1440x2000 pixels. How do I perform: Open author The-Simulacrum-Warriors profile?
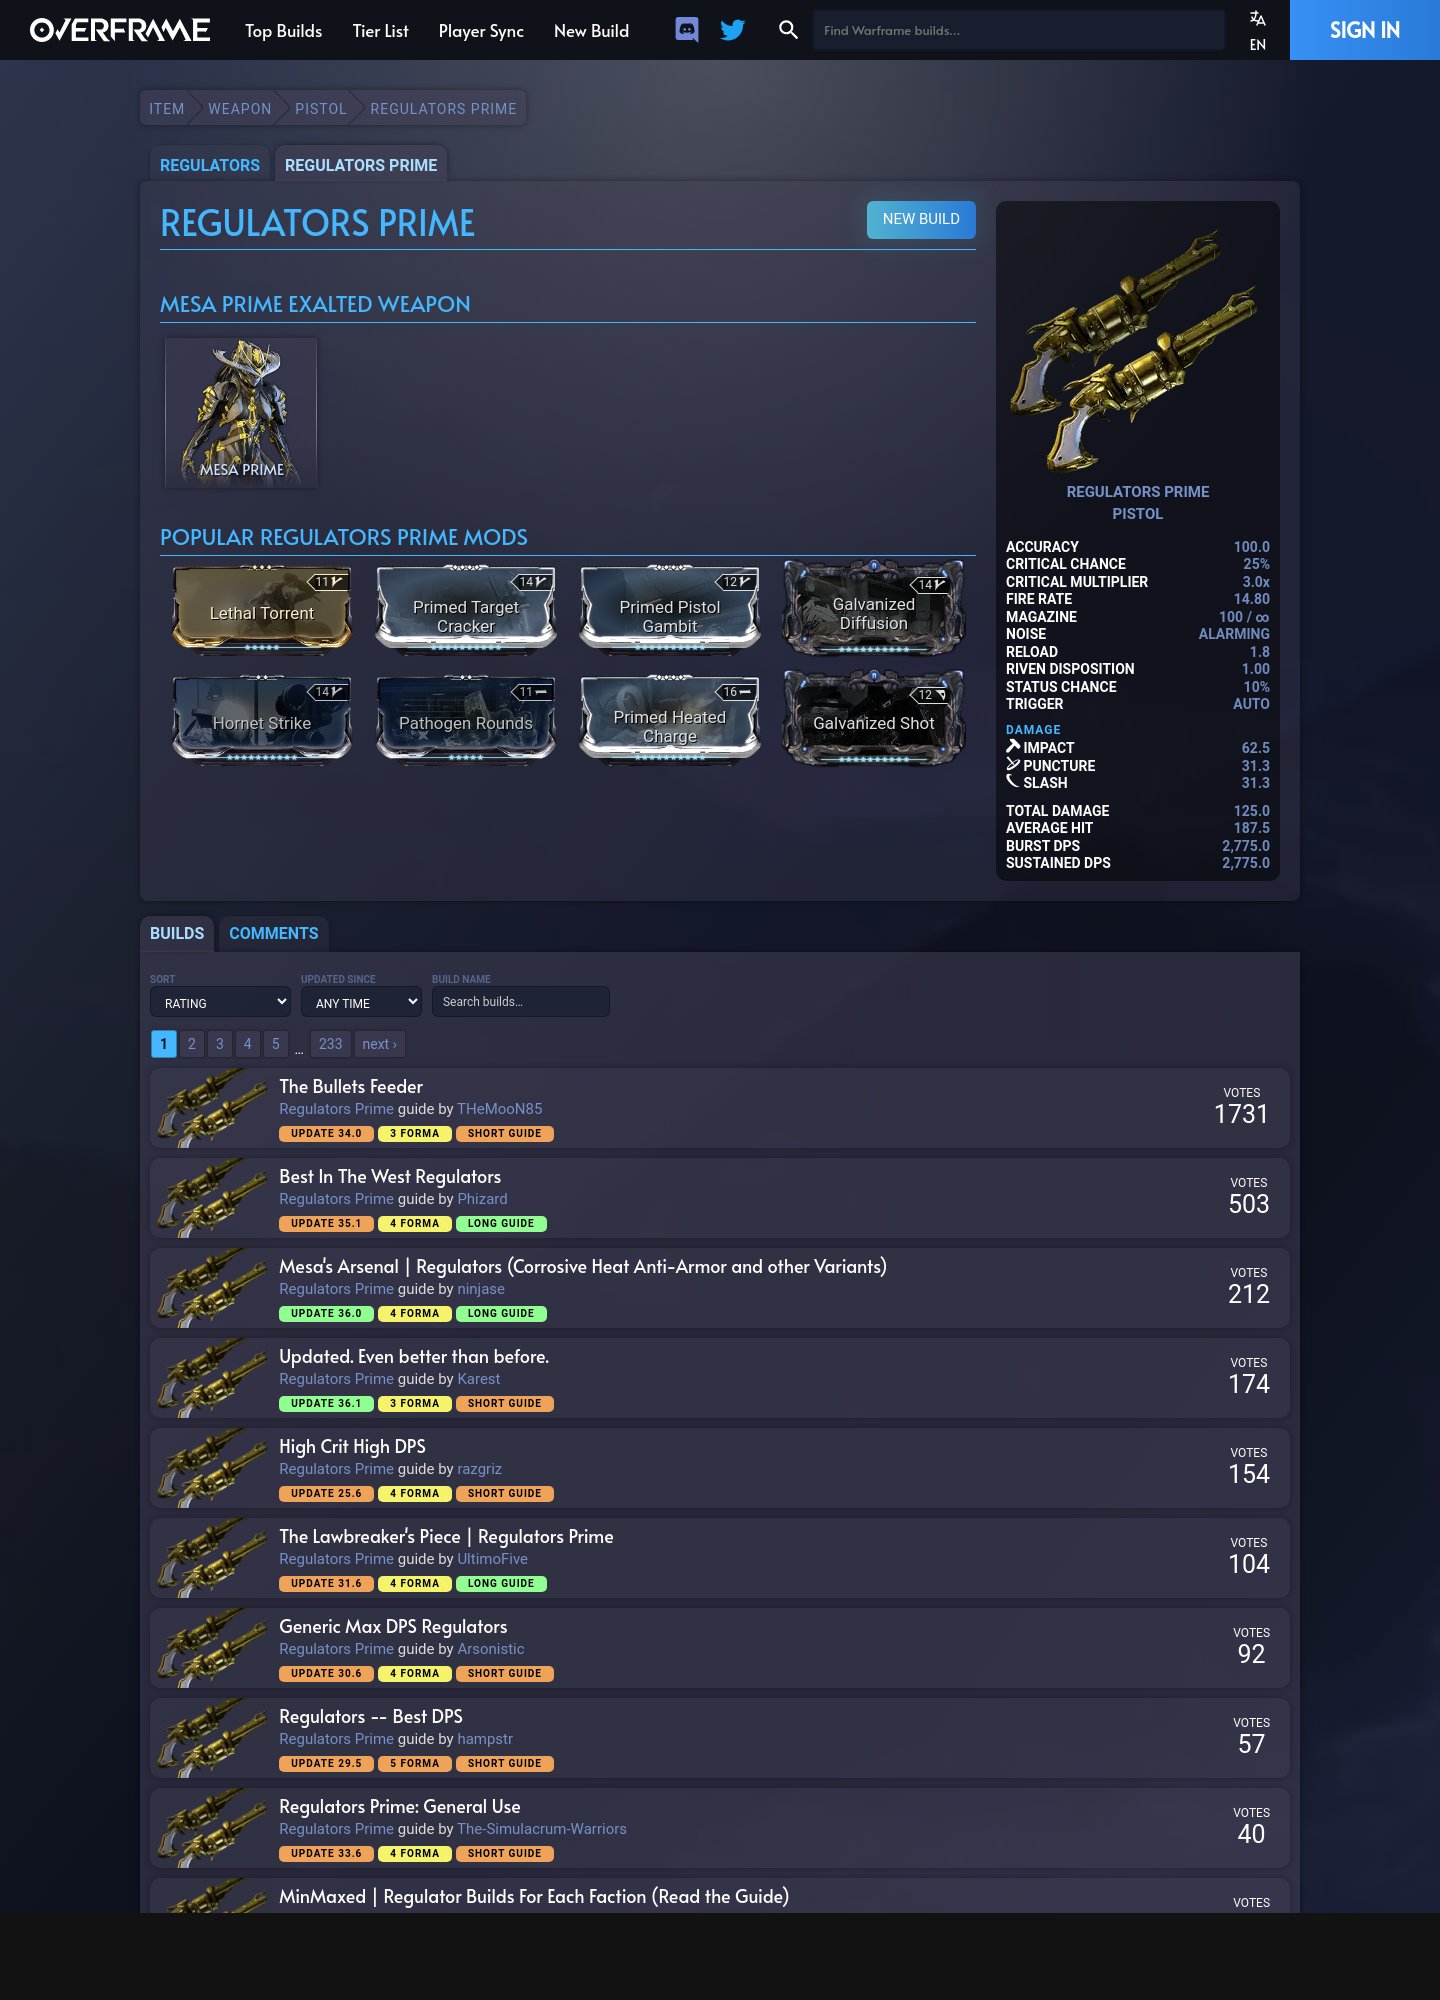coord(542,1829)
